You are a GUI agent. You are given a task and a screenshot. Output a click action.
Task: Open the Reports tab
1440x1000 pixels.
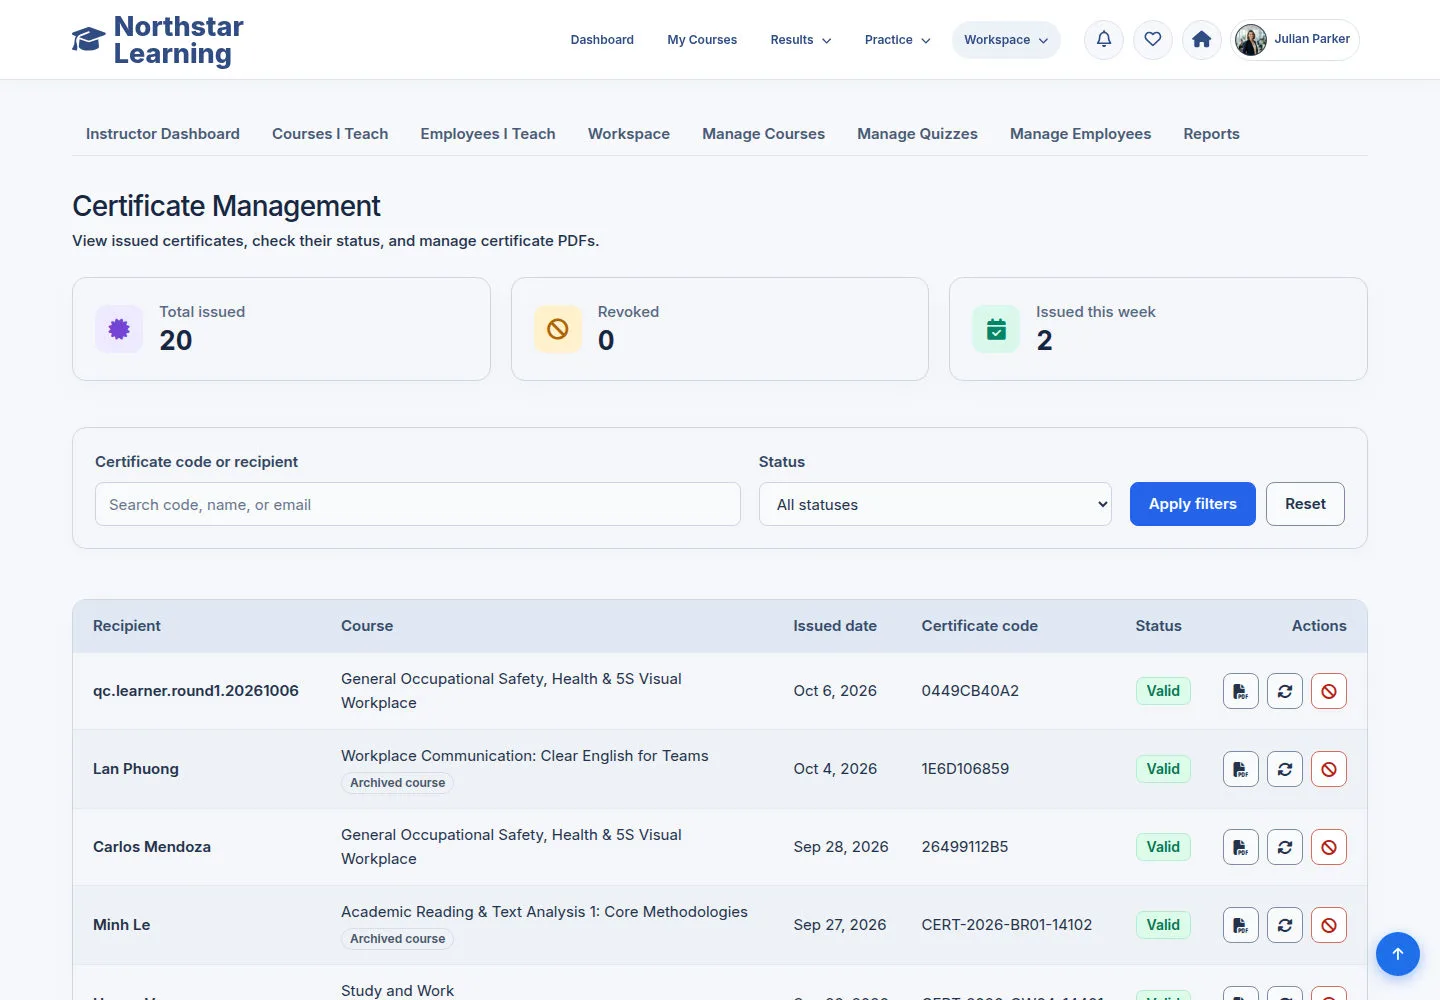tap(1211, 134)
